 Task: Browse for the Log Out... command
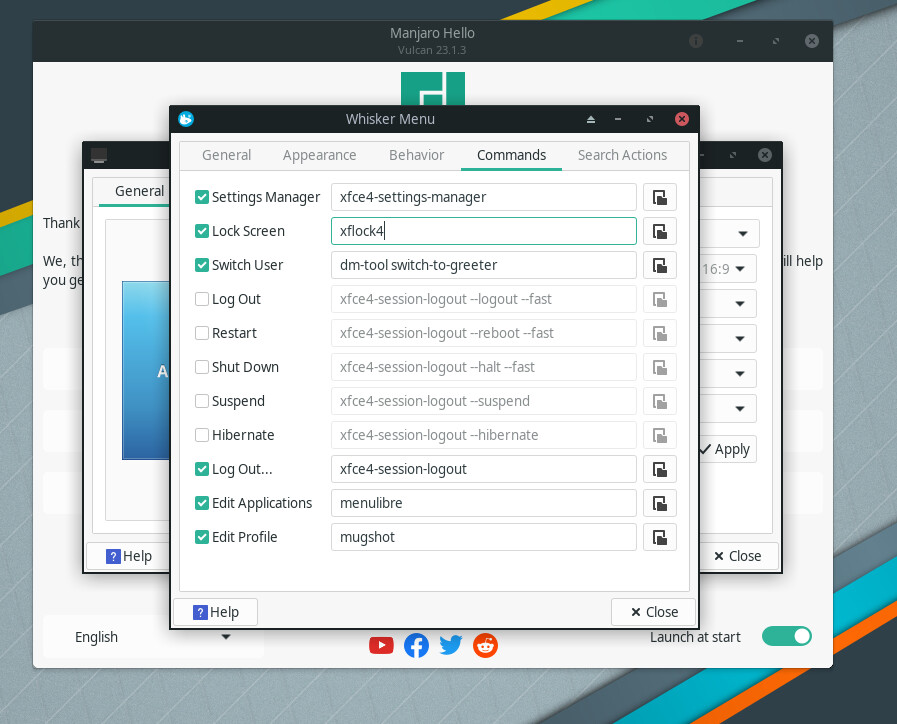coord(660,470)
